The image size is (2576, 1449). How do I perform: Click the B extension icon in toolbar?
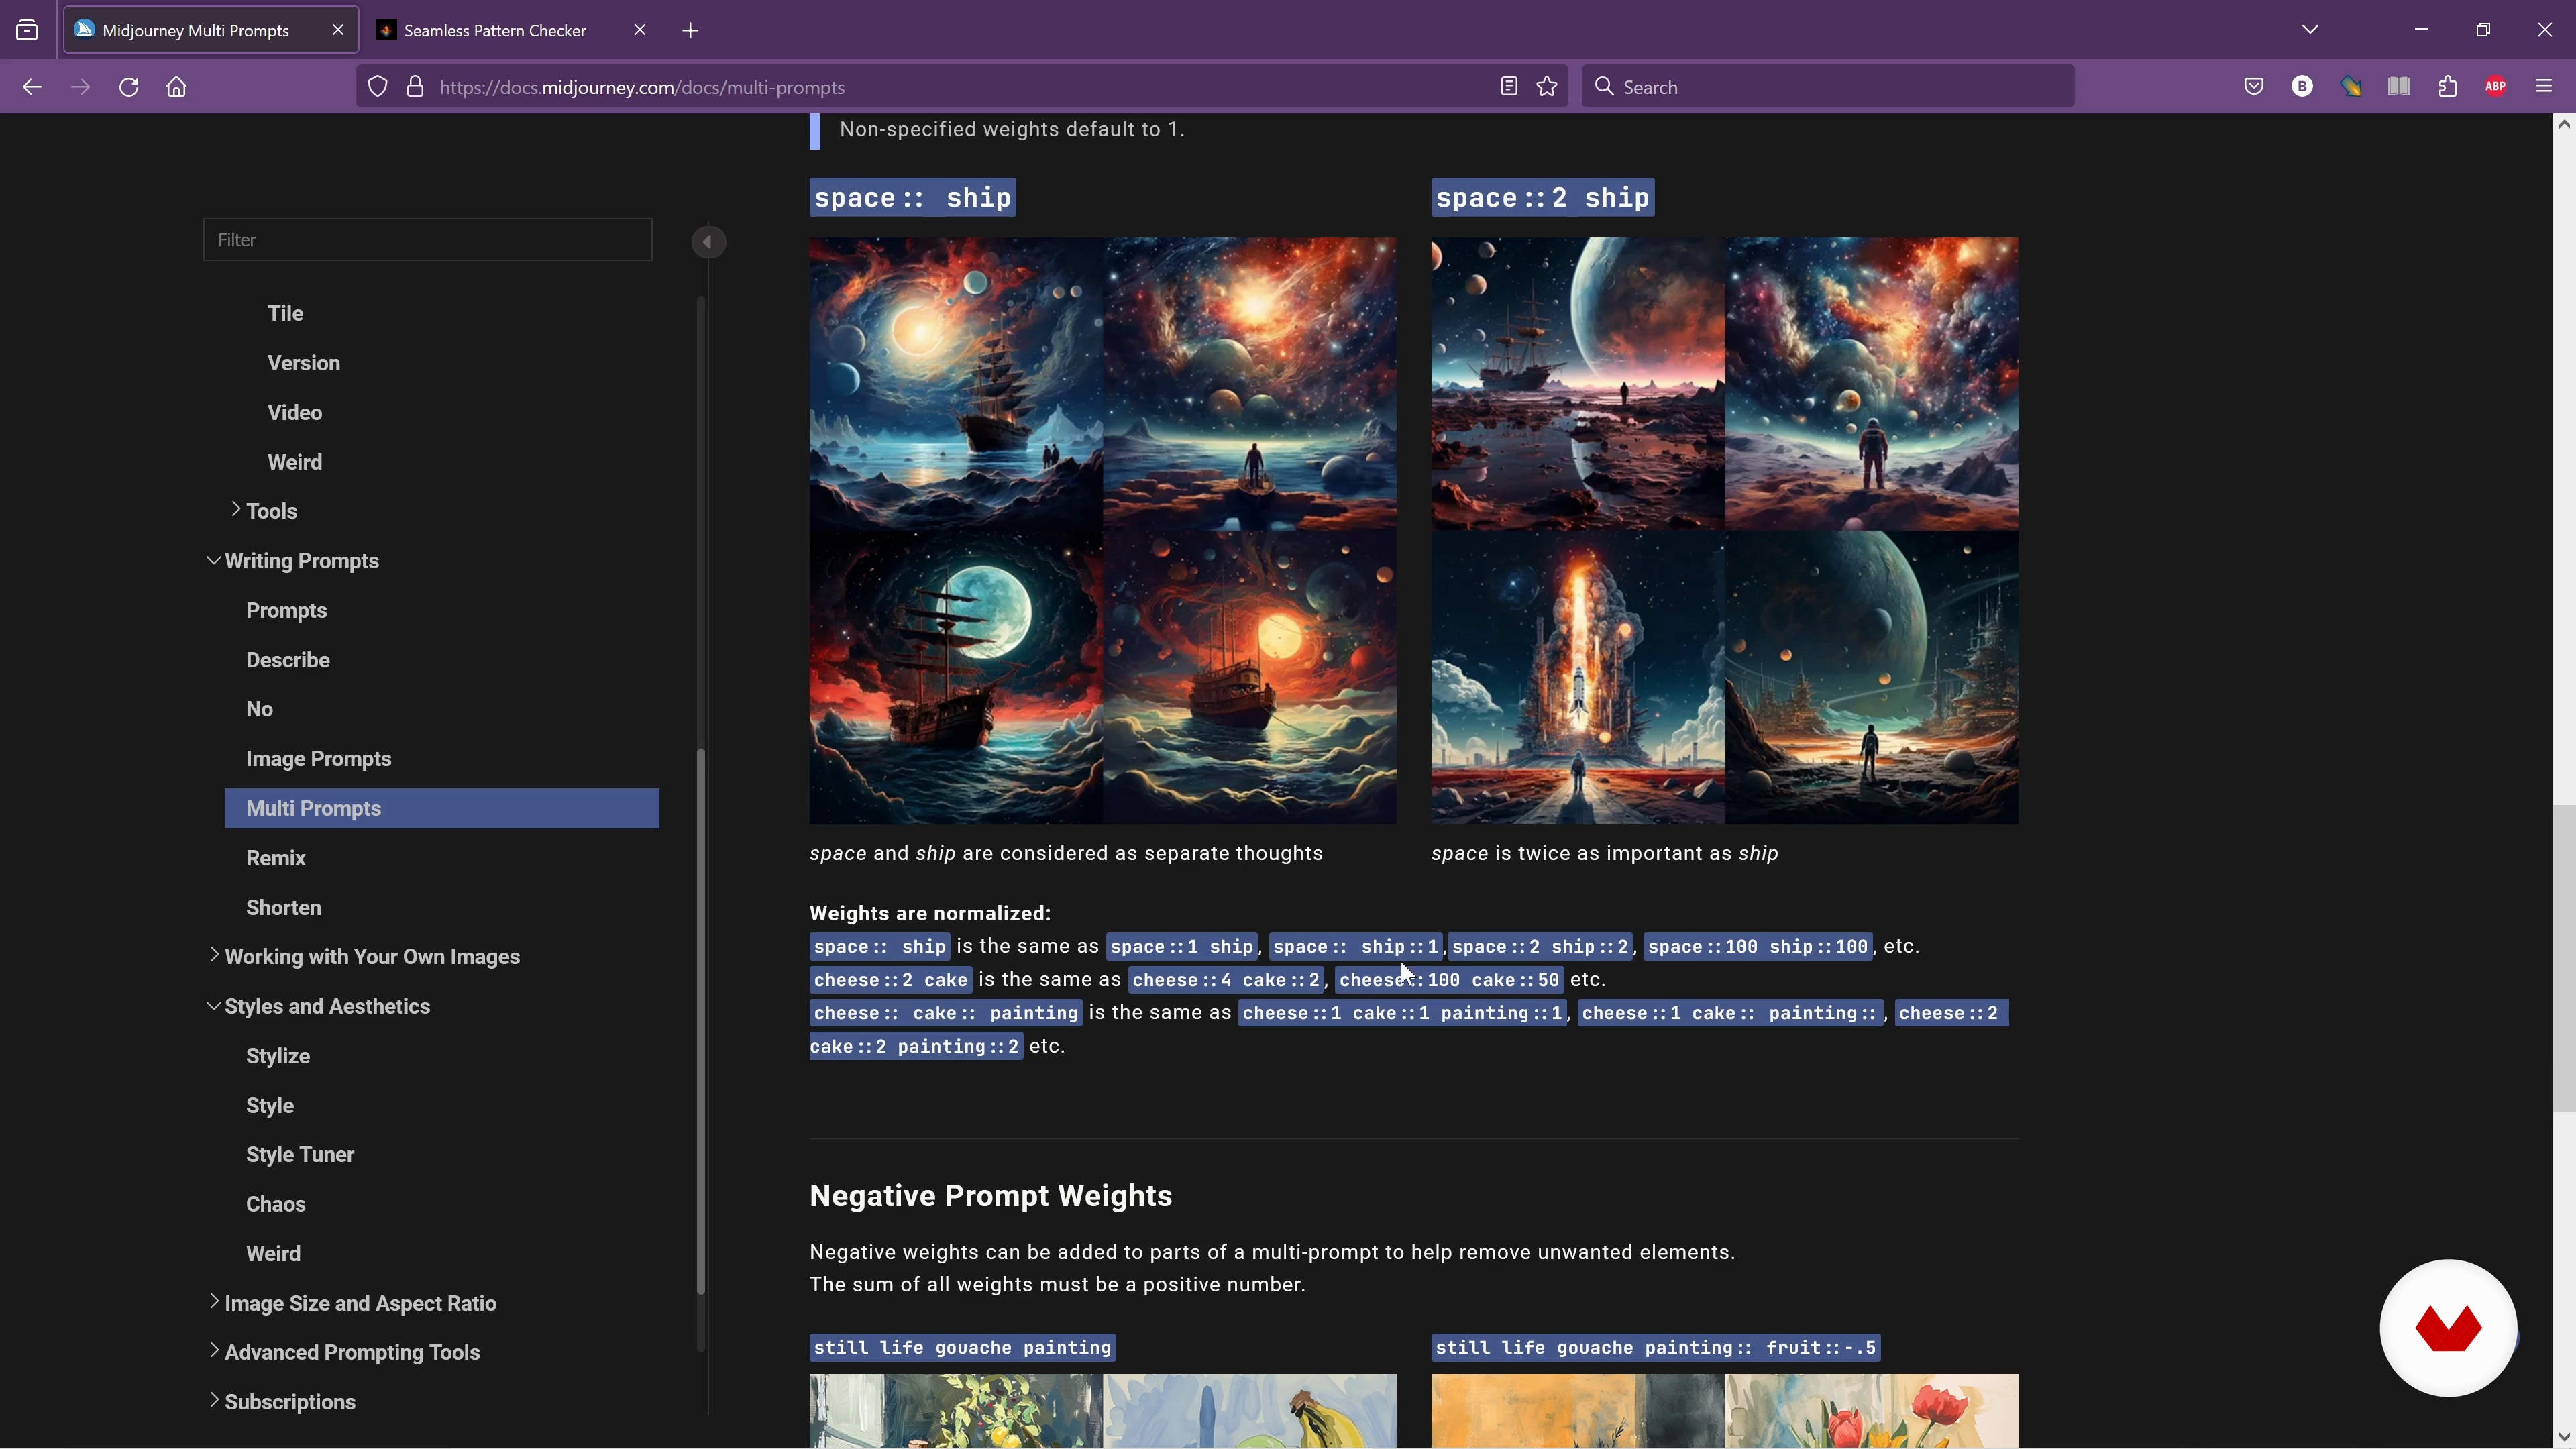[x=2302, y=87]
